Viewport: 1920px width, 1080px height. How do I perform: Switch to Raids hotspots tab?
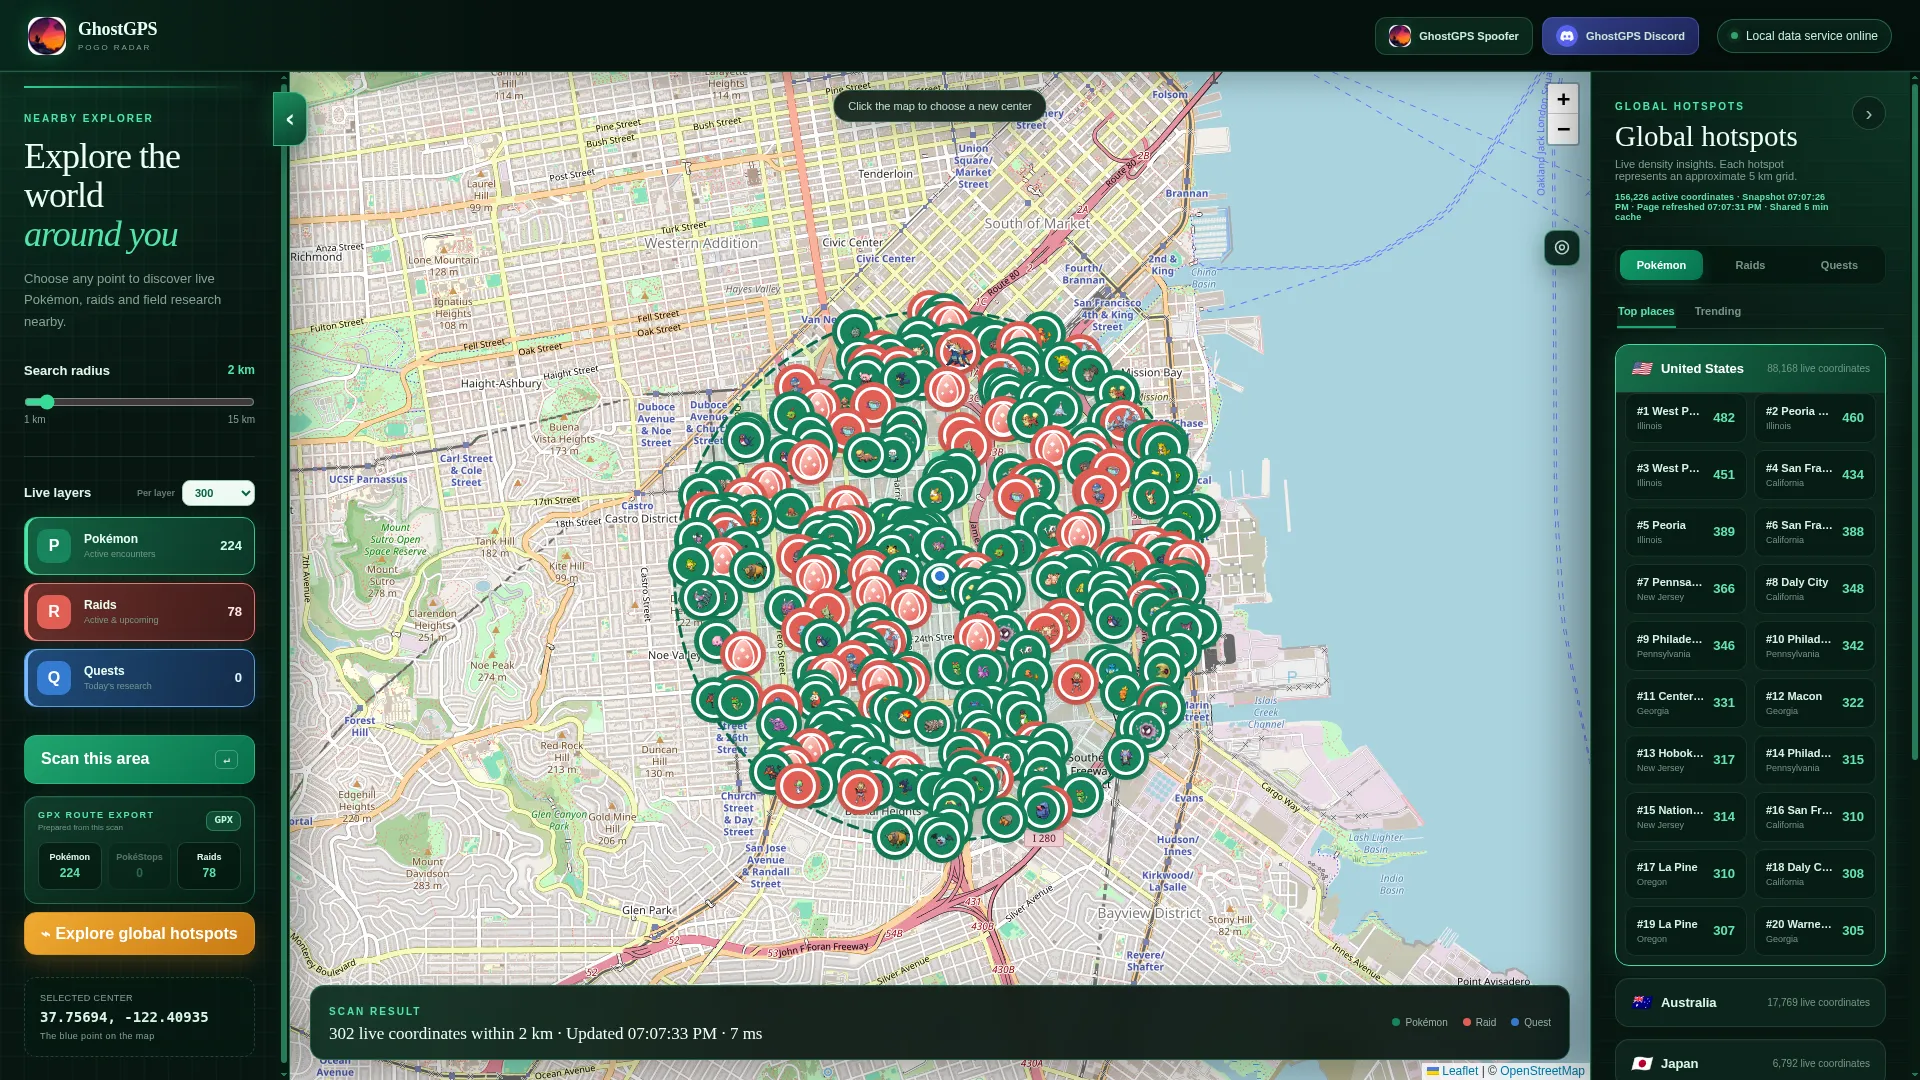coord(1750,266)
